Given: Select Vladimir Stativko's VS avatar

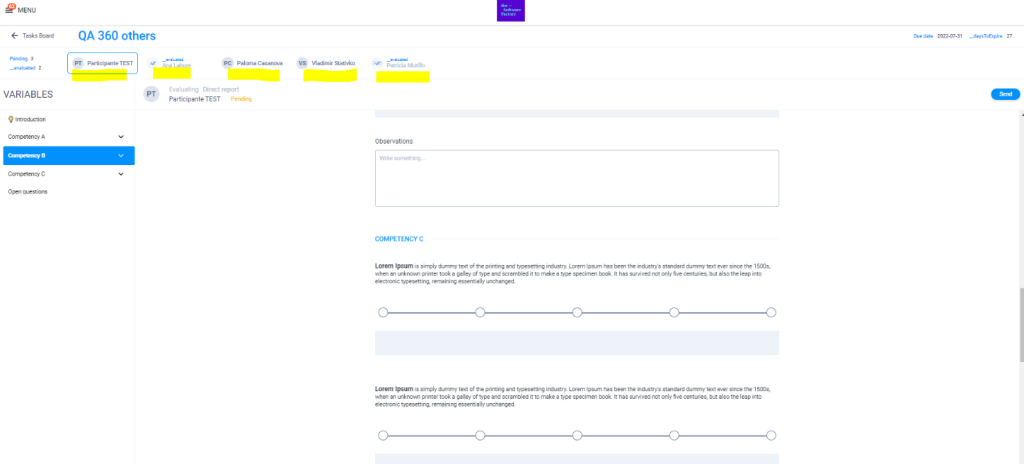Looking at the screenshot, I should point(302,63).
